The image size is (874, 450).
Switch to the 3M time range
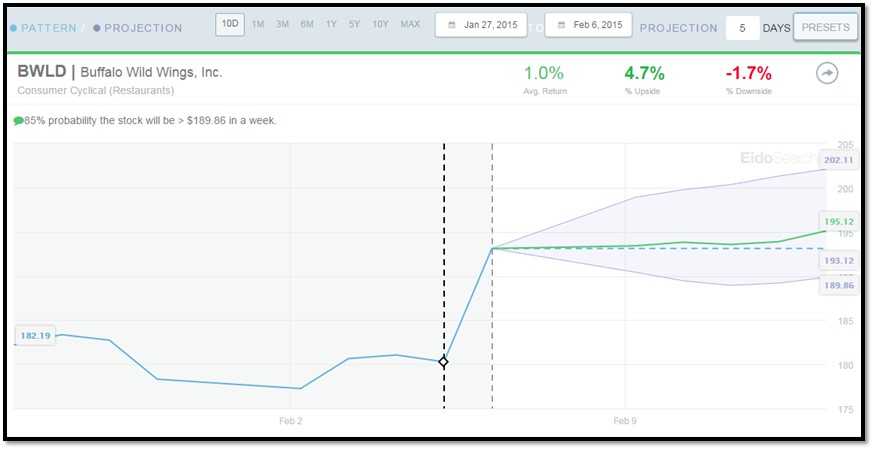pyautogui.click(x=282, y=25)
